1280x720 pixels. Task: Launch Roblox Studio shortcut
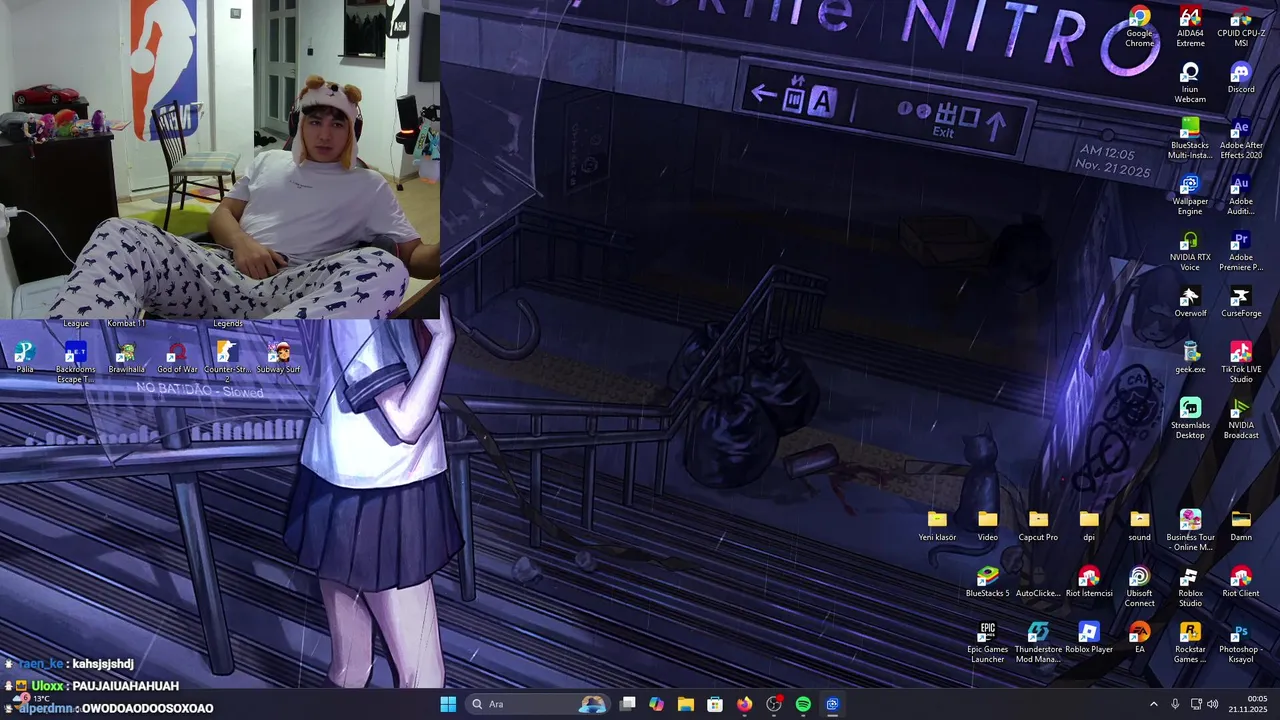pyautogui.click(x=1190, y=587)
